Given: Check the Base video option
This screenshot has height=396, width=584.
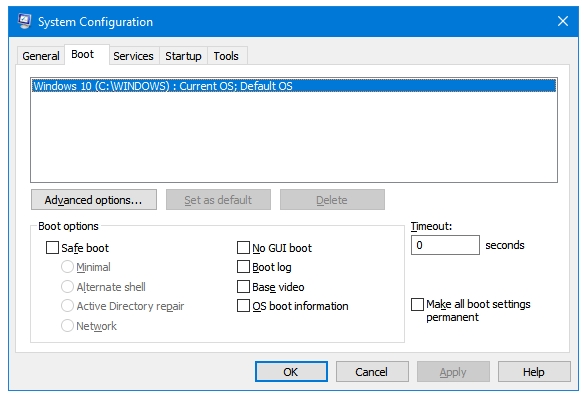Looking at the screenshot, I should pos(243,286).
